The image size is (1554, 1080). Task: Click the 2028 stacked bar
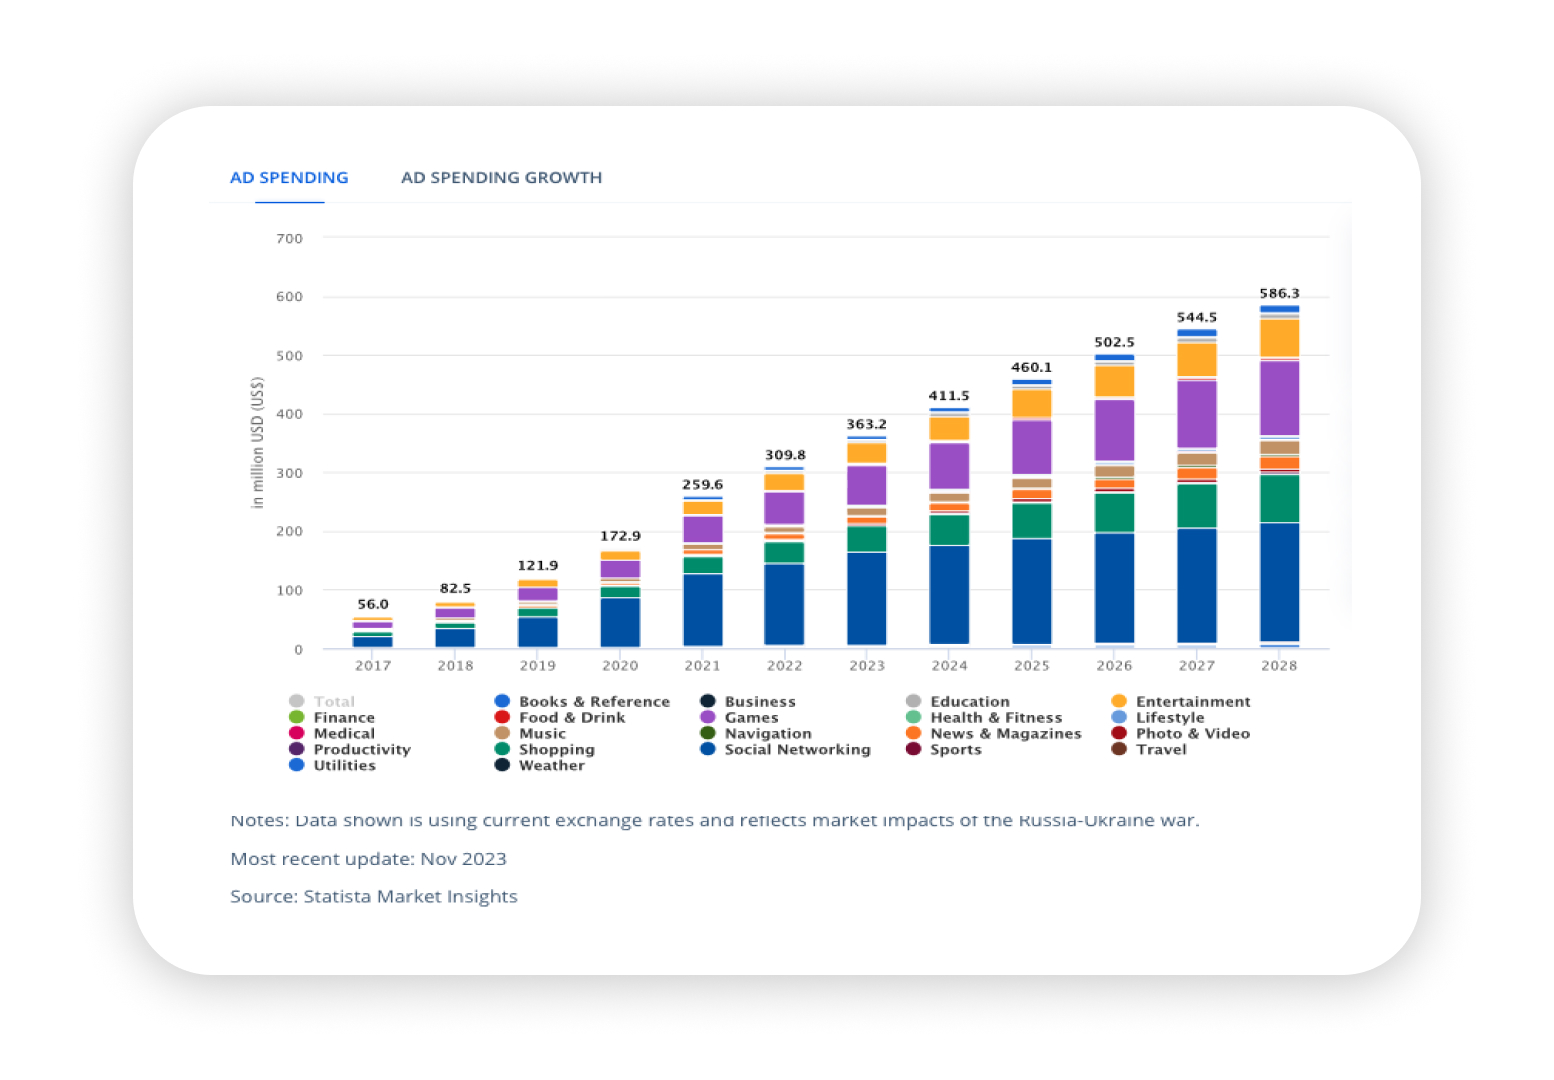click(x=1279, y=477)
